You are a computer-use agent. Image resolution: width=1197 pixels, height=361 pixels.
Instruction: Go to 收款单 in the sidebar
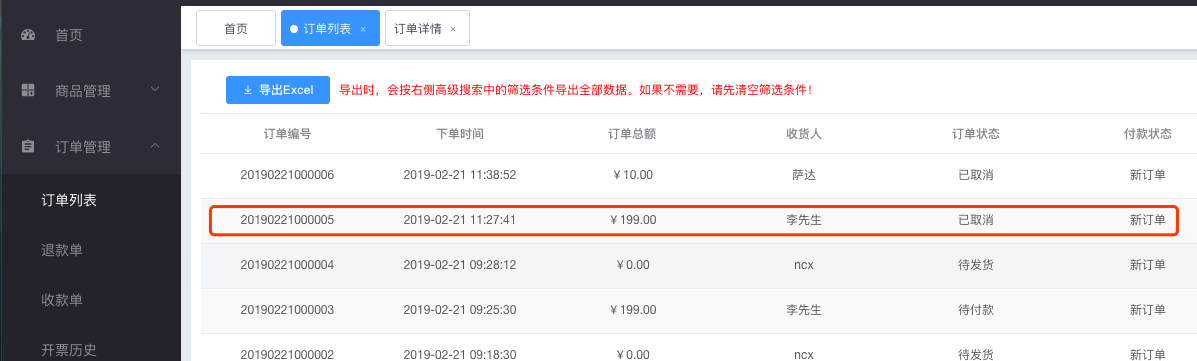pyautogui.click(x=62, y=300)
